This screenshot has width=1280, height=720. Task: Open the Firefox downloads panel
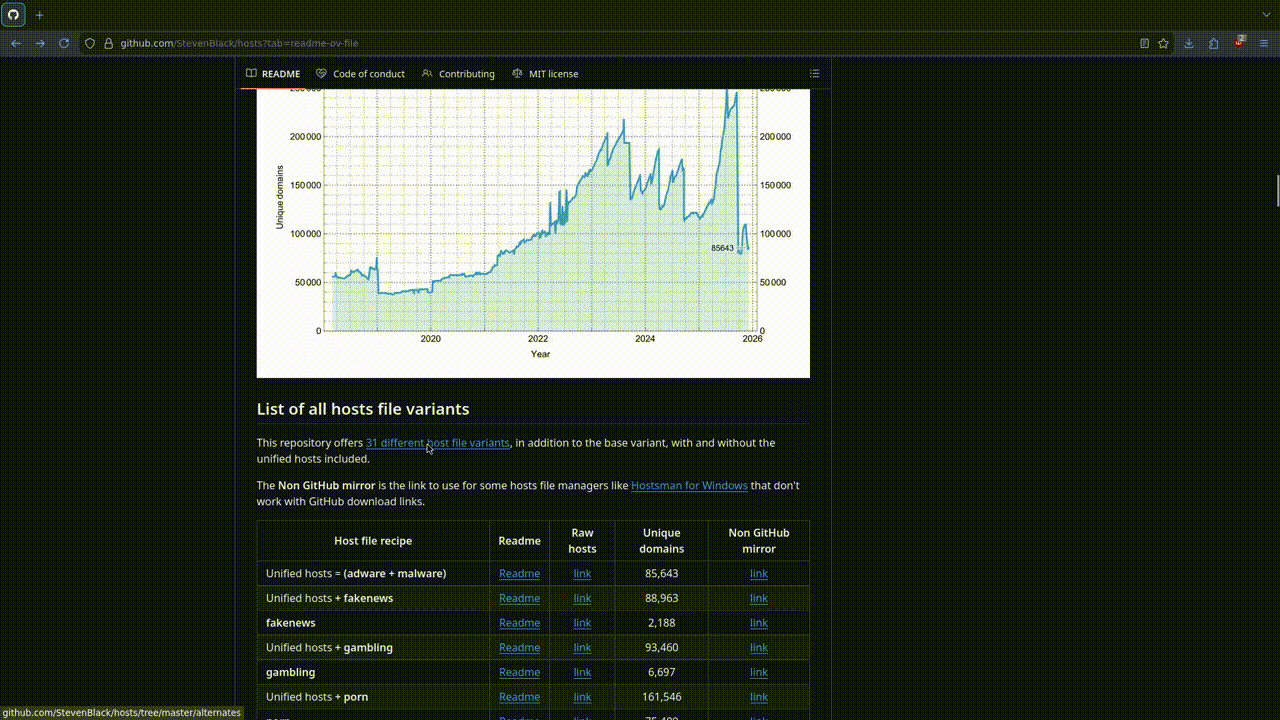1188,43
